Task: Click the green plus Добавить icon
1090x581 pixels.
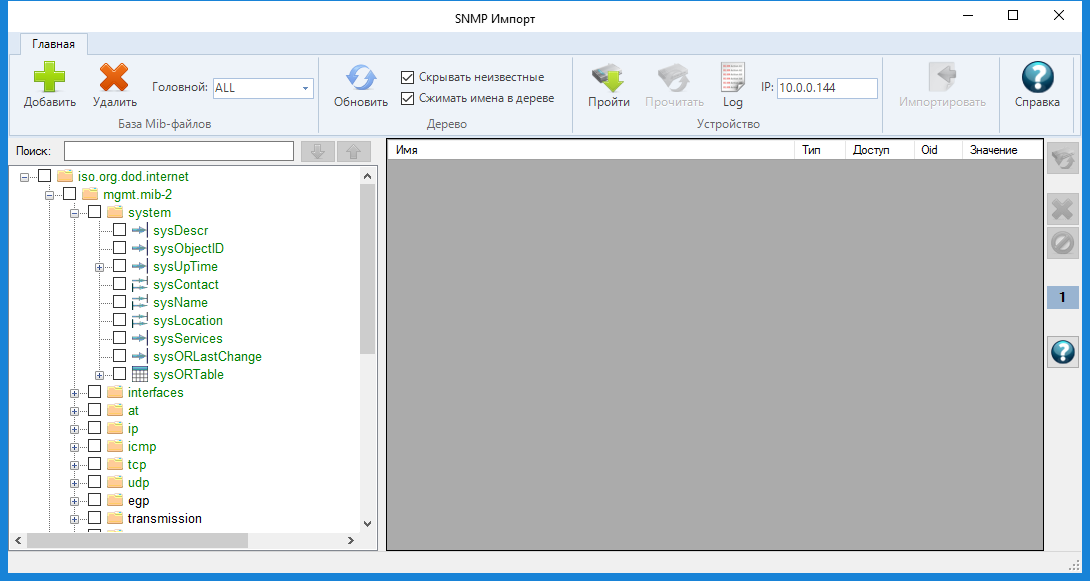Action: point(49,76)
